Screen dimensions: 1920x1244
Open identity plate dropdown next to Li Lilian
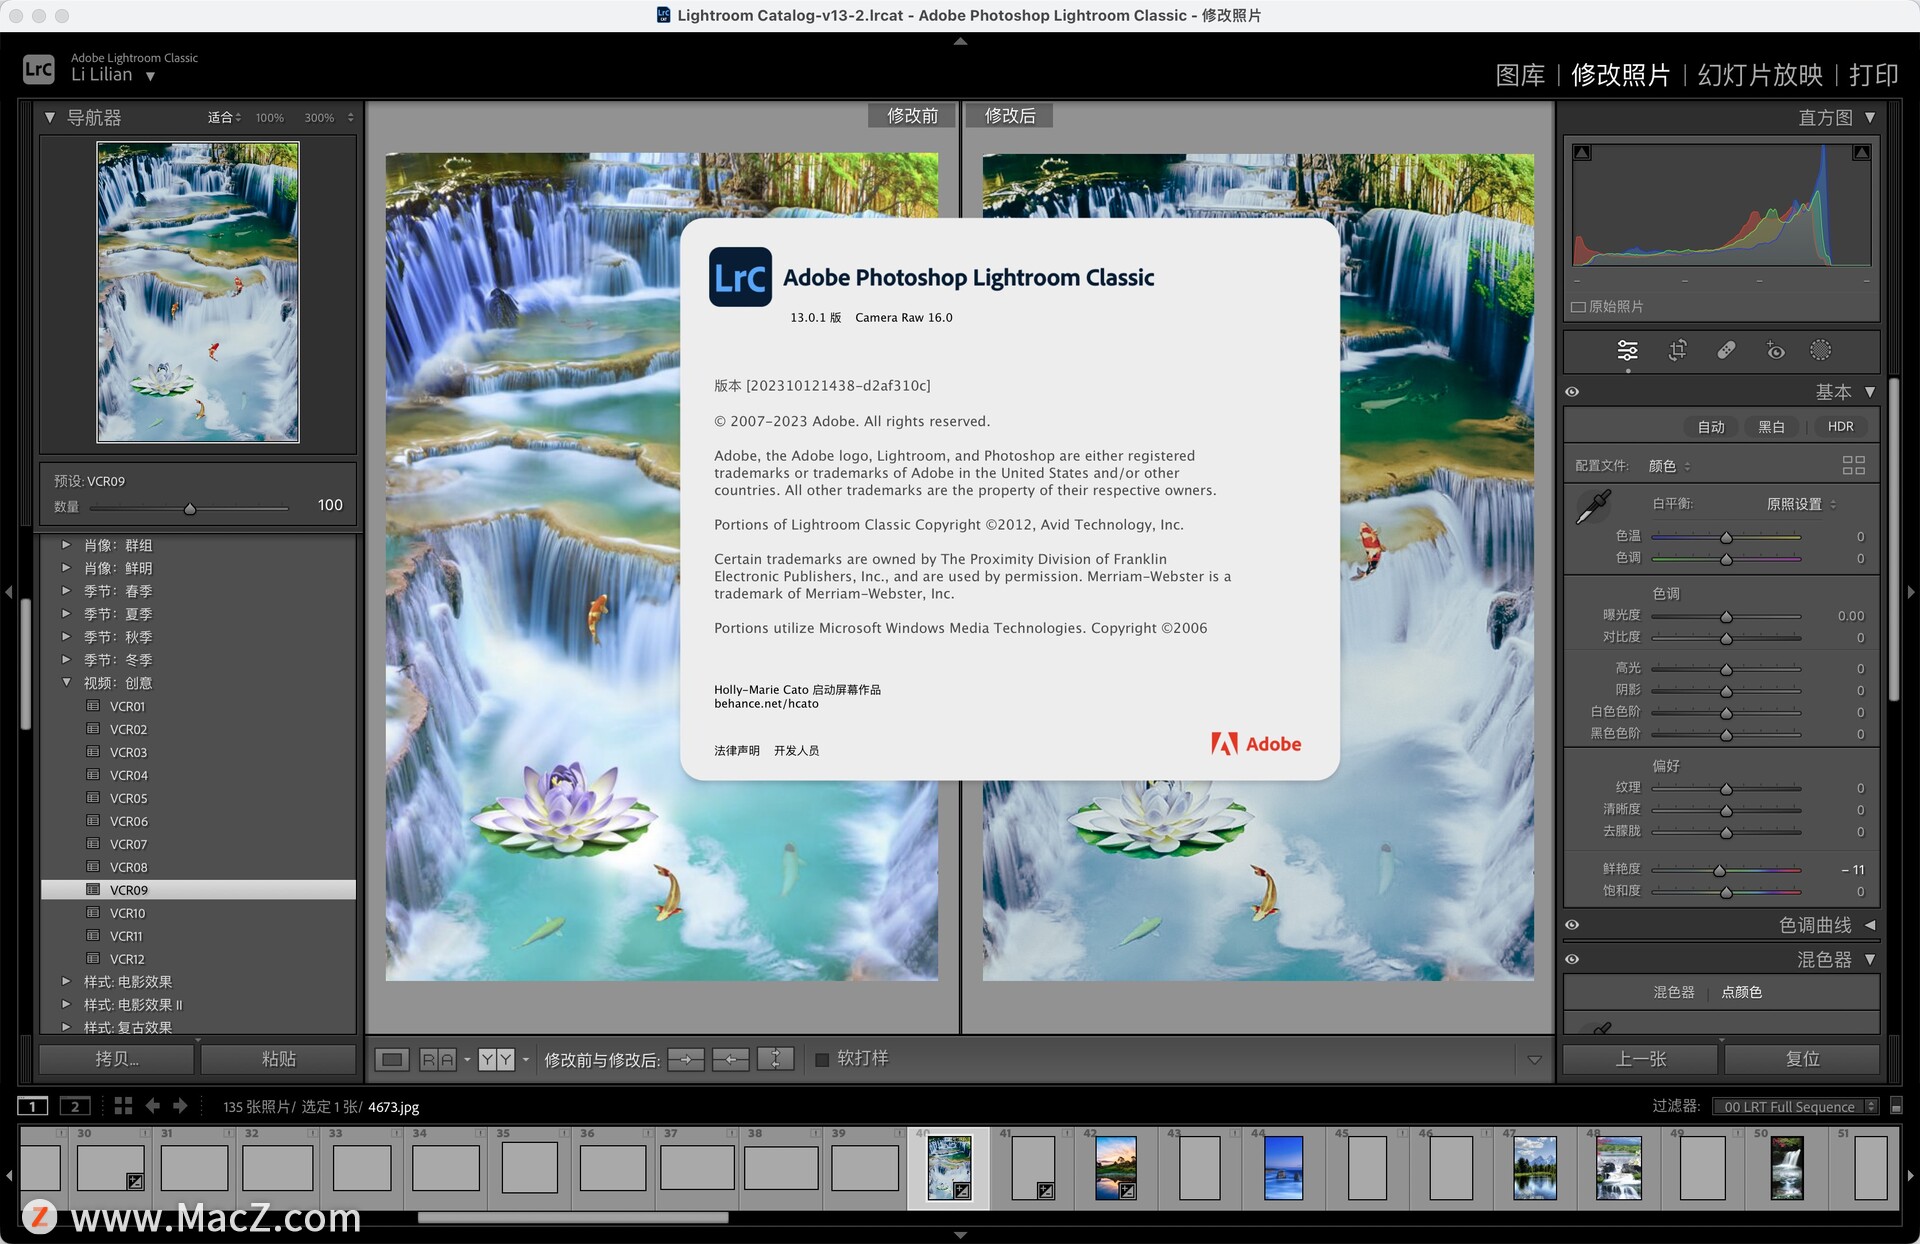coord(150,76)
